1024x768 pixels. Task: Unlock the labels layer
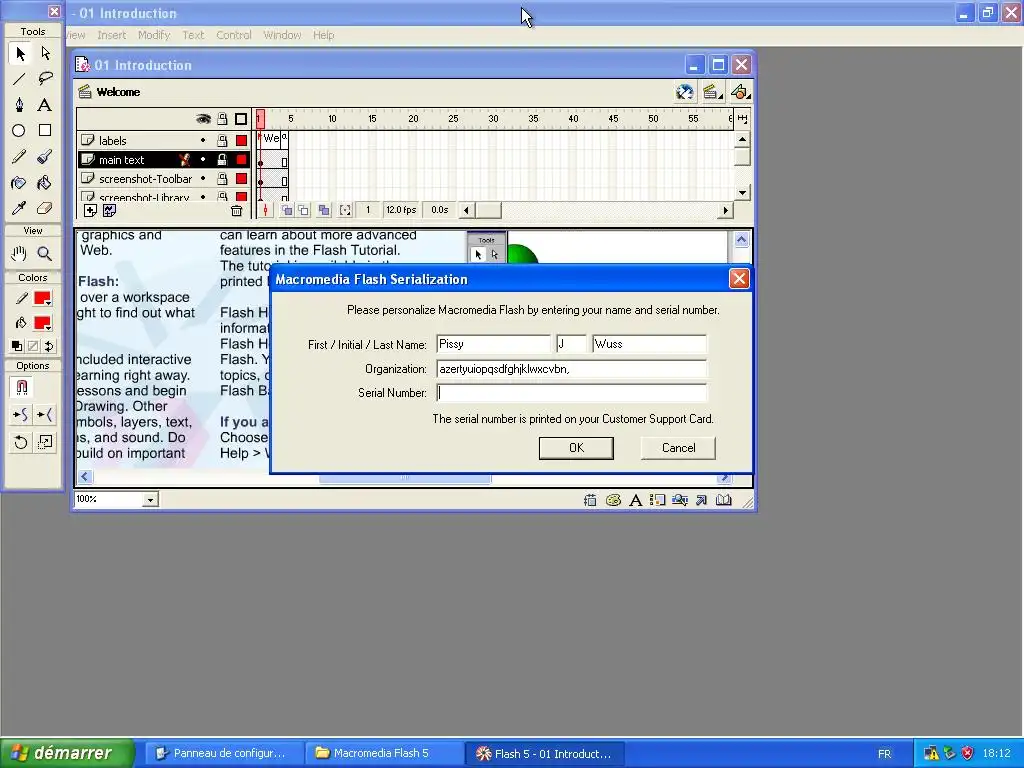223,140
